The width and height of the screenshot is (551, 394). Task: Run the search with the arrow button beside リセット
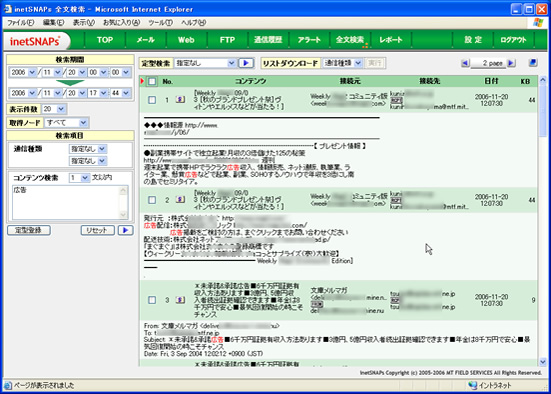[x=125, y=230]
